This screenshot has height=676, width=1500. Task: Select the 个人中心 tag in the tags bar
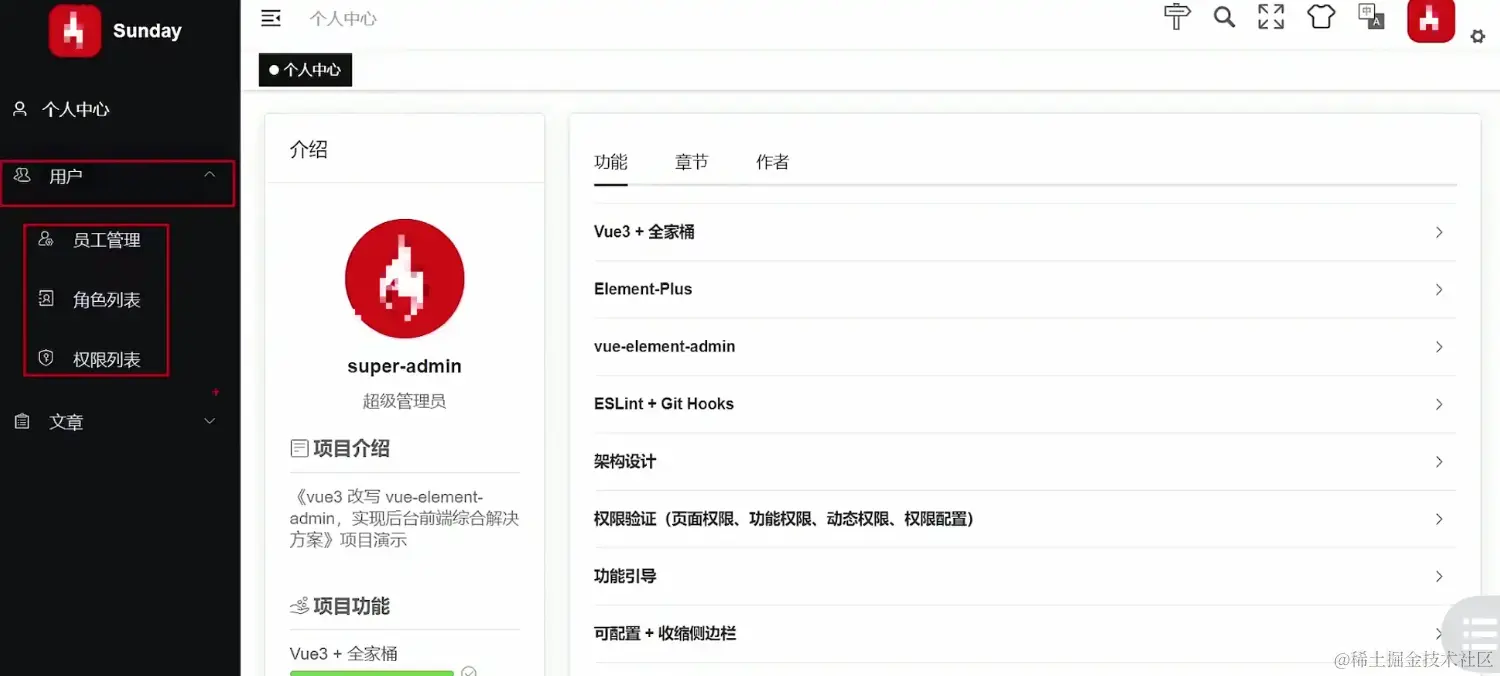pos(305,70)
